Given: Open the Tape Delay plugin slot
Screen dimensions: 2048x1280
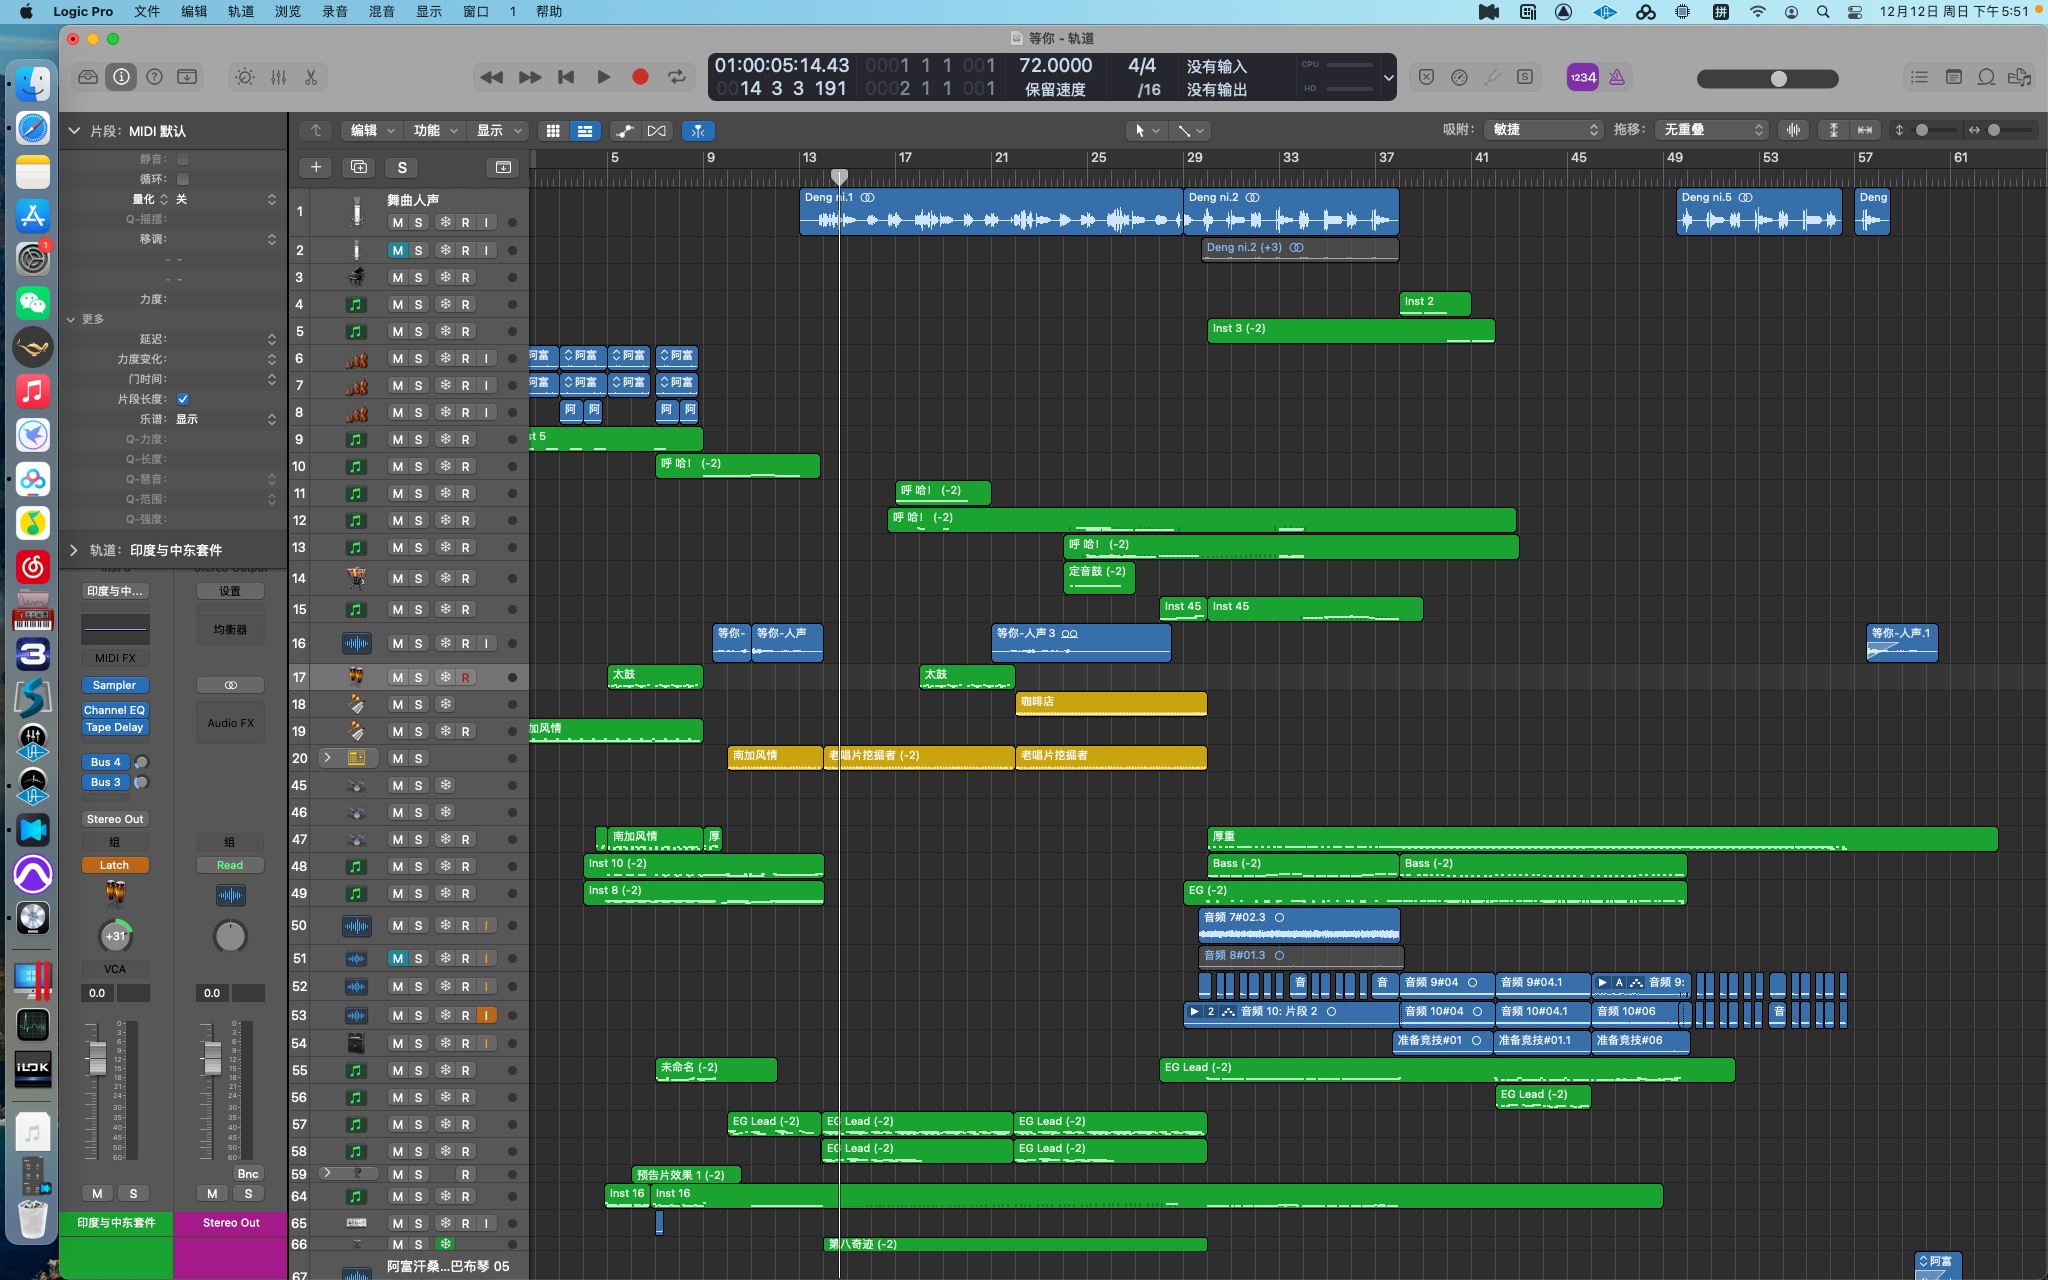Looking at the screenshot, I should tap(115, 727).
